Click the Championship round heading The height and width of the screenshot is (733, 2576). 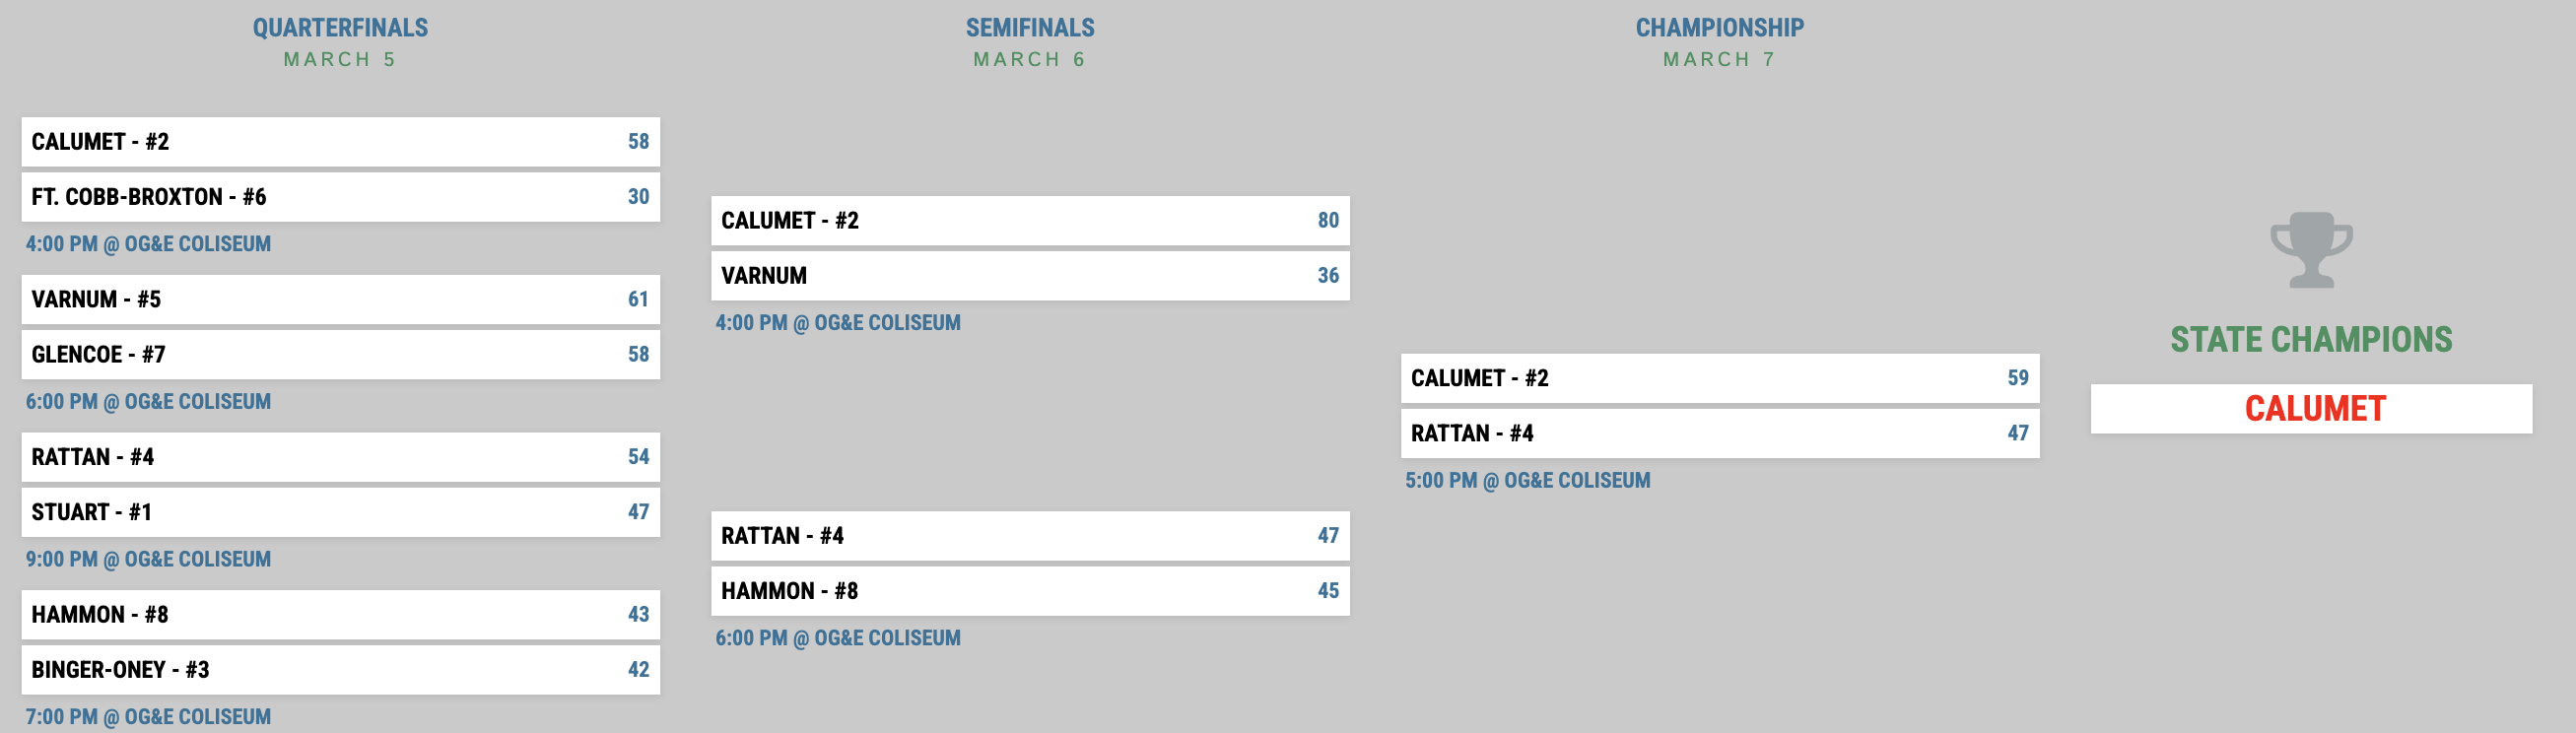(1719, 28)
